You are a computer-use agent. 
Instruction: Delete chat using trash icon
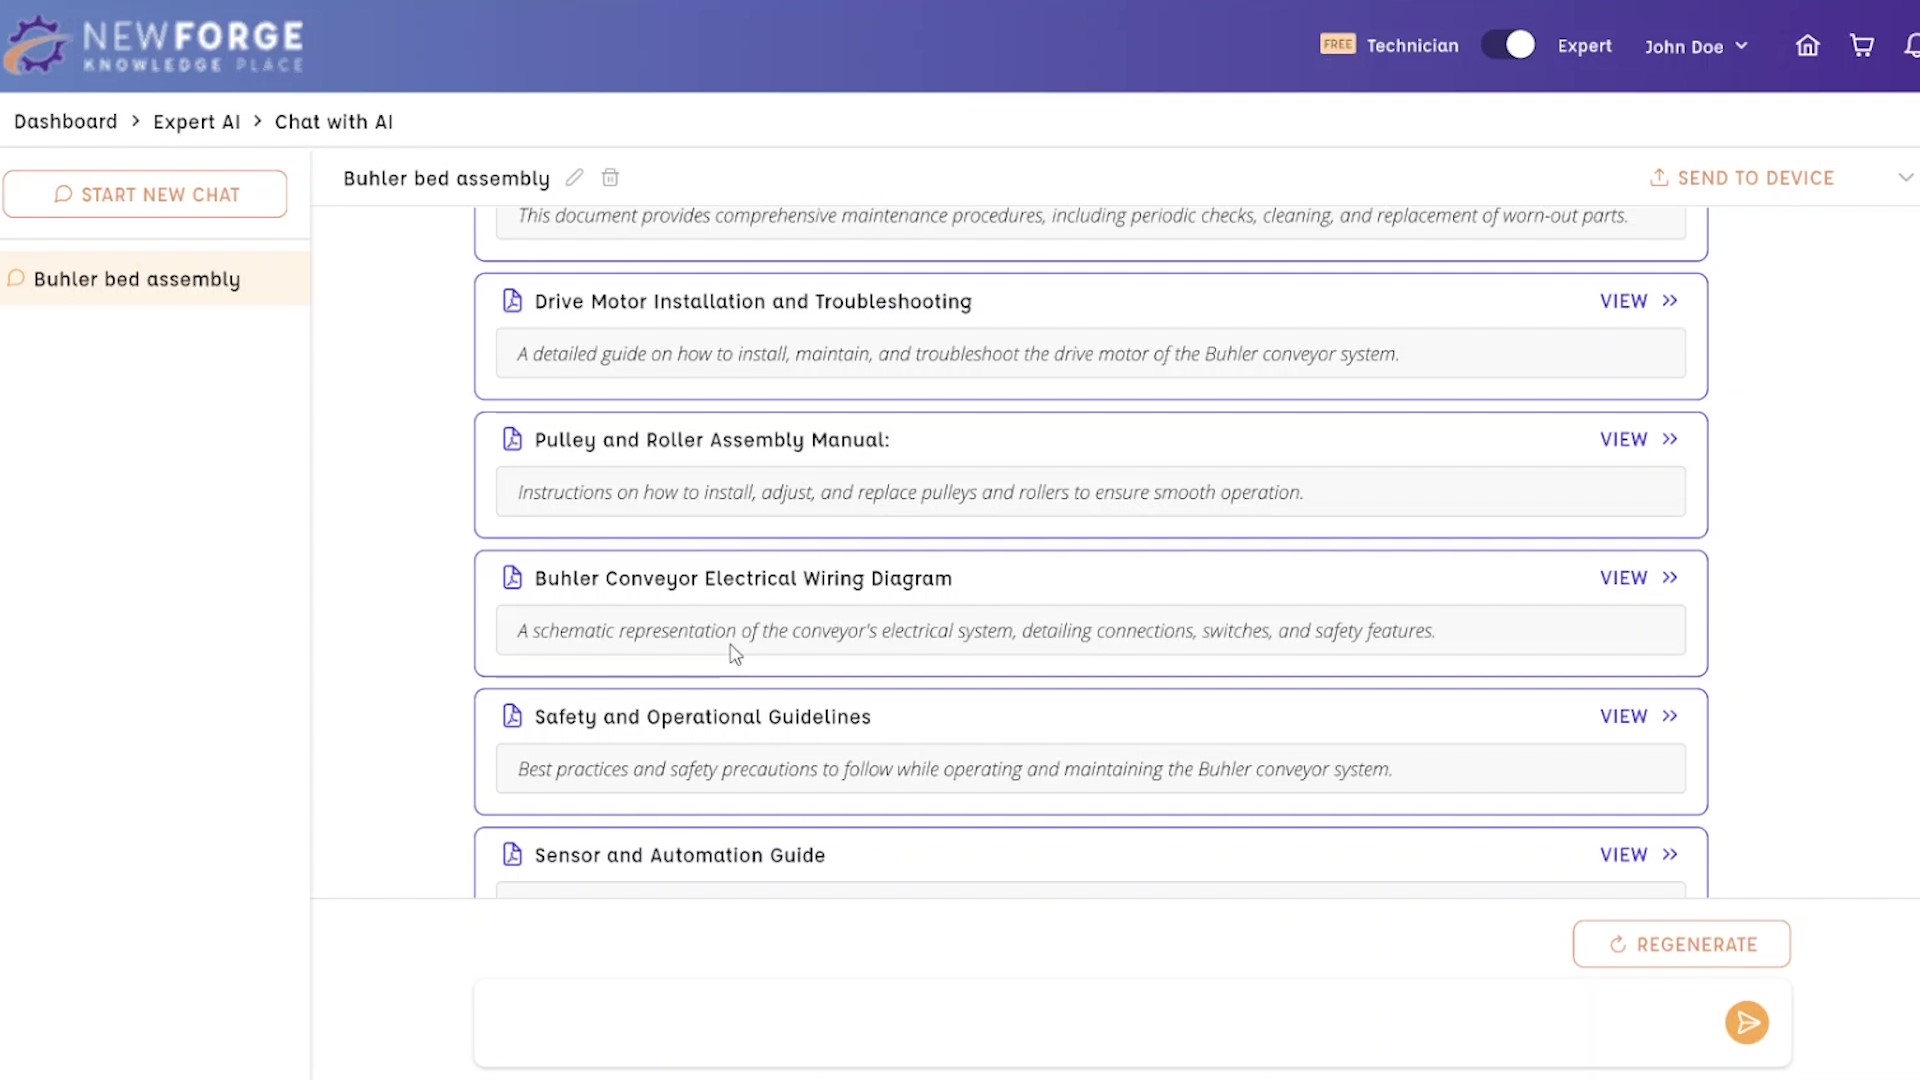click(610, 178)
